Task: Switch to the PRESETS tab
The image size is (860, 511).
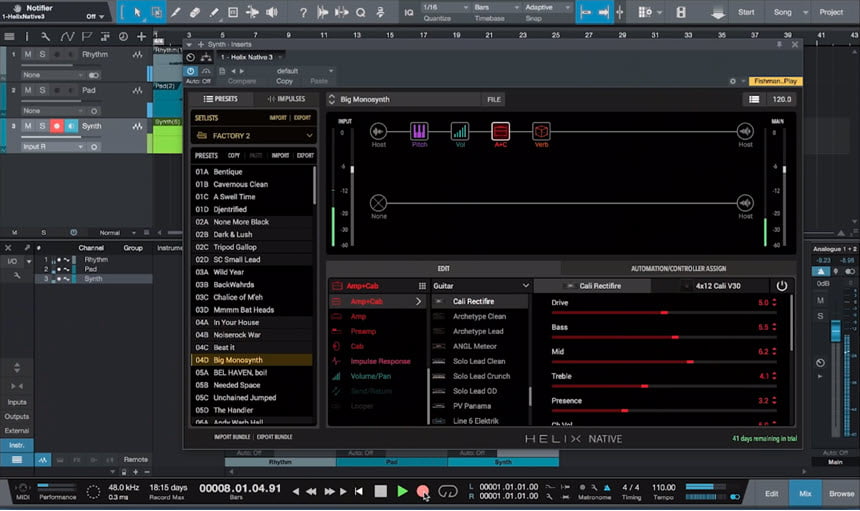Action: pyautogui.click(x=221, y=99)
